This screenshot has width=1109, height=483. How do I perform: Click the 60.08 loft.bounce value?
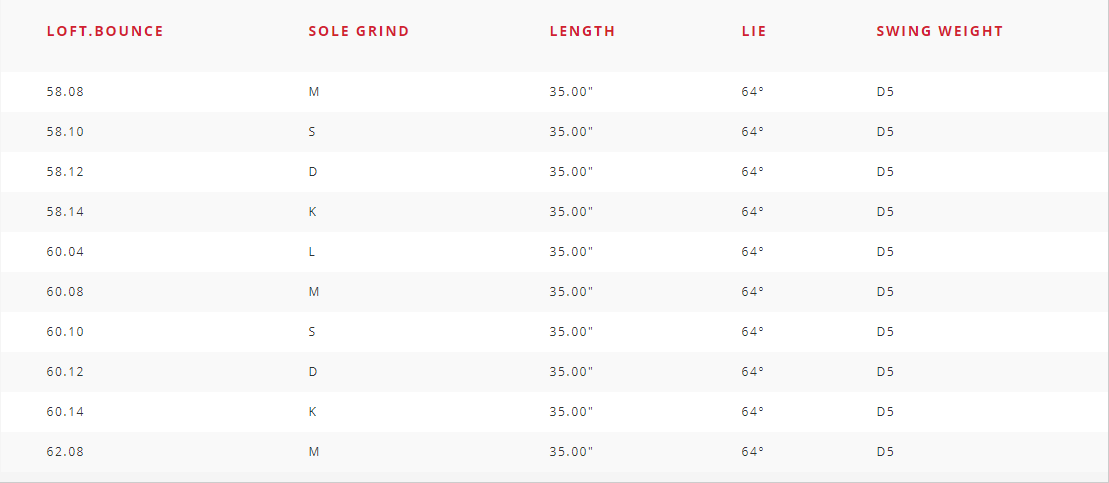coord(65,291)
